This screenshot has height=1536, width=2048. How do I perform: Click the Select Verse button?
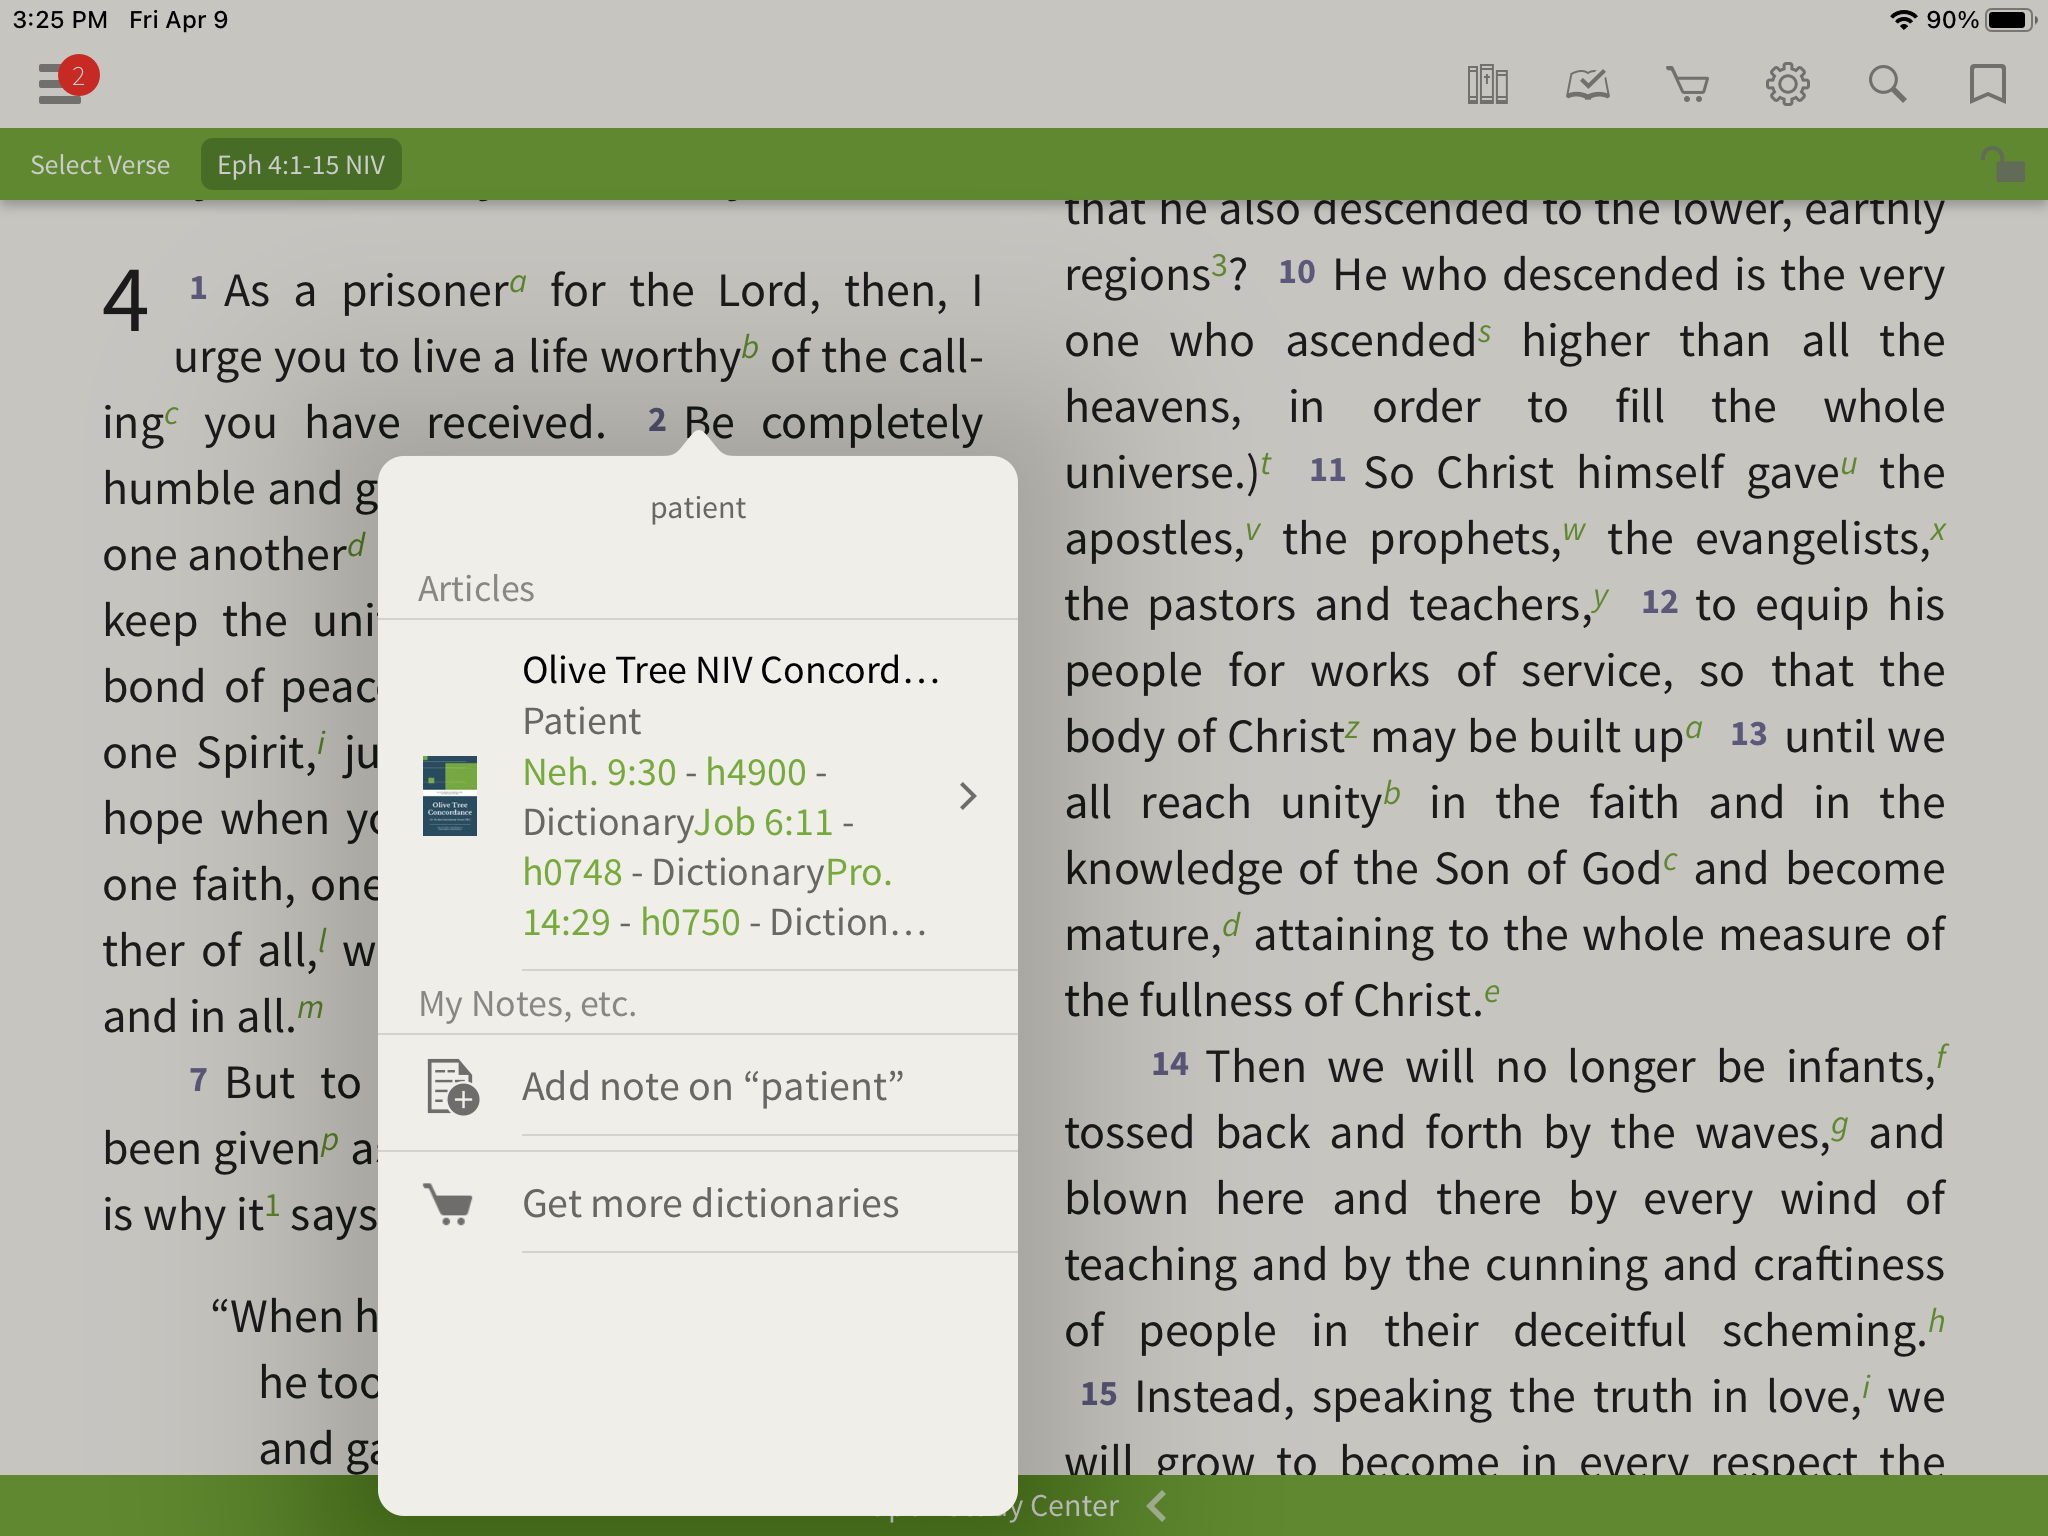click(100, 165)
